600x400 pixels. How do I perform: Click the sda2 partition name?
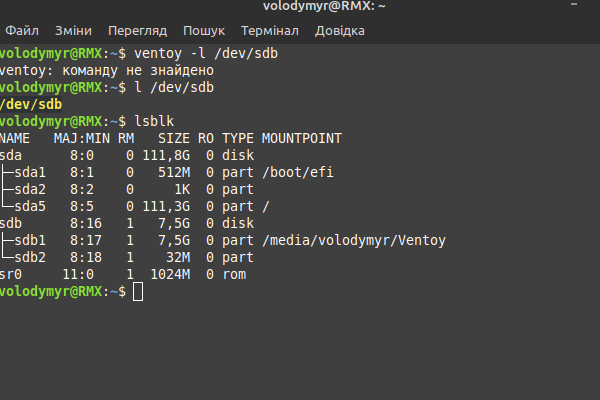pyautogui.click(x=30, y=189)
